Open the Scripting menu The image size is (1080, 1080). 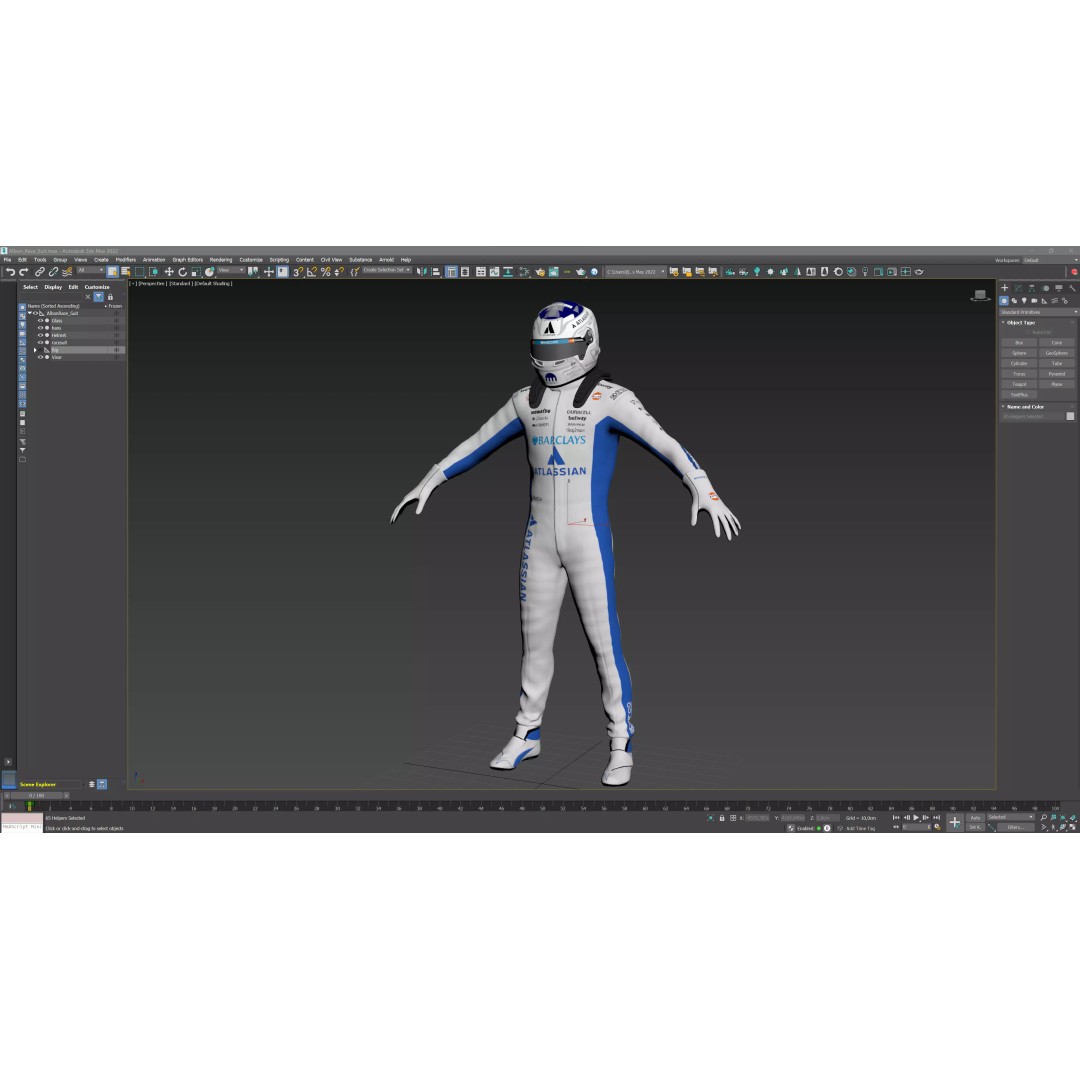coord(279,260)
